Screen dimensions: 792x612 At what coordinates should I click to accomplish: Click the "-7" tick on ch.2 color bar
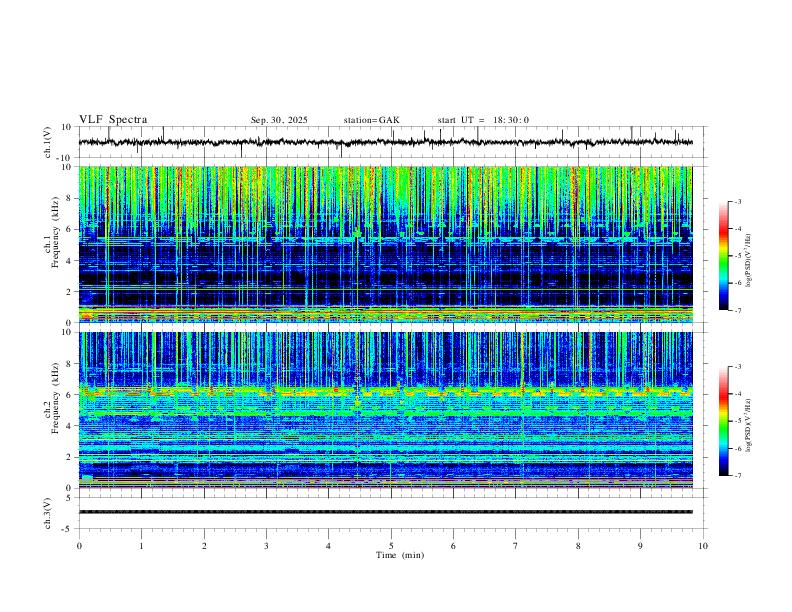pos(737,476)
